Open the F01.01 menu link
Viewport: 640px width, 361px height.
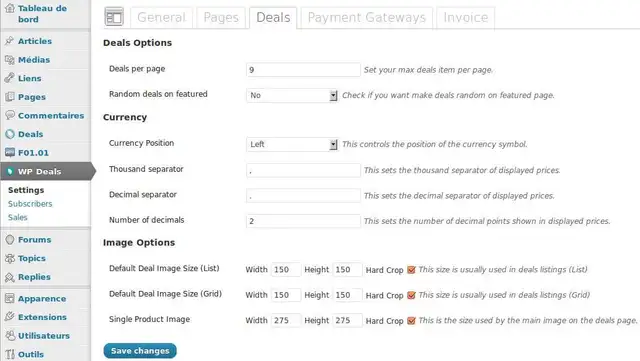pyautogui.click(x=33, y=153)
